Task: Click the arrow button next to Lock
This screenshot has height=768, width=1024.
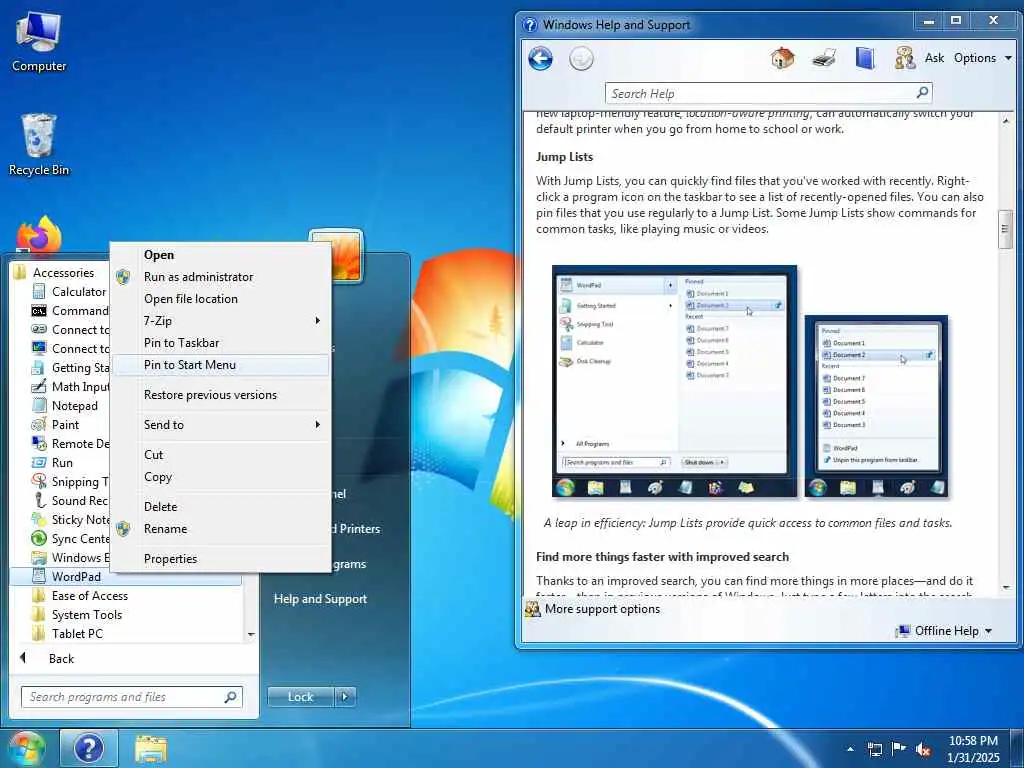Action: tap(345, 697)
